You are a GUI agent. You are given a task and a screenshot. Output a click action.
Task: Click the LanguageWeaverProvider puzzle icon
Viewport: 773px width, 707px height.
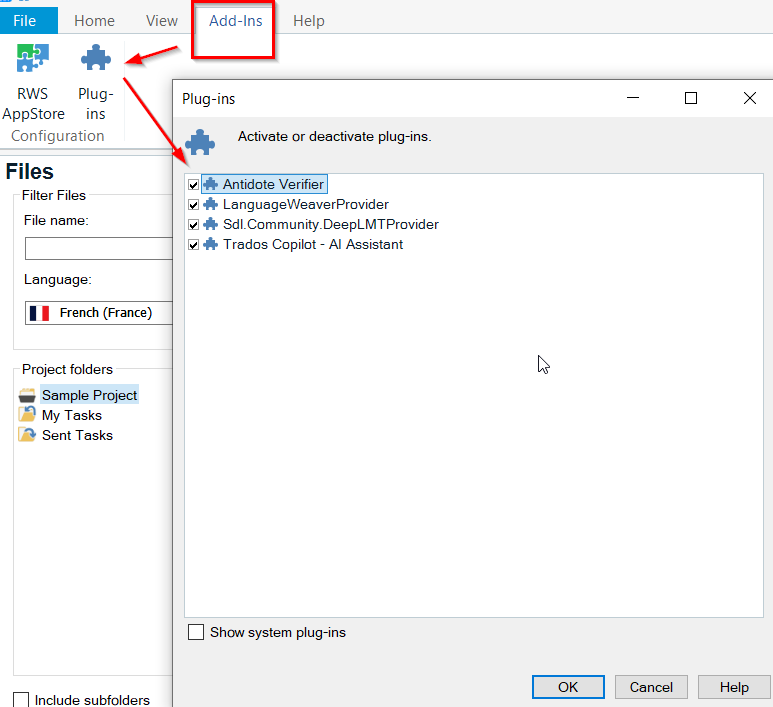click(x=211, y=204)
